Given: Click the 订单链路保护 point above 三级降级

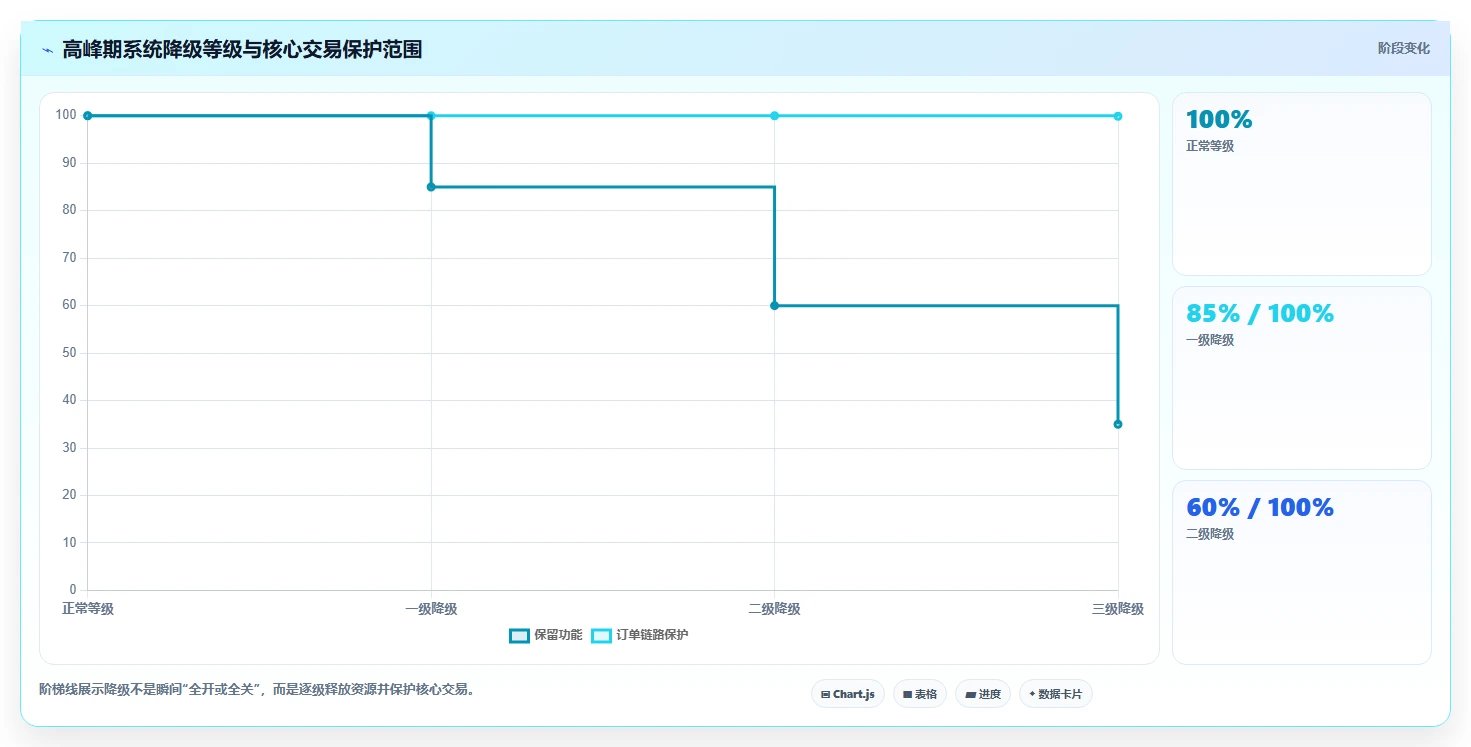Looking at the screenshot, I should (1118, 116).
